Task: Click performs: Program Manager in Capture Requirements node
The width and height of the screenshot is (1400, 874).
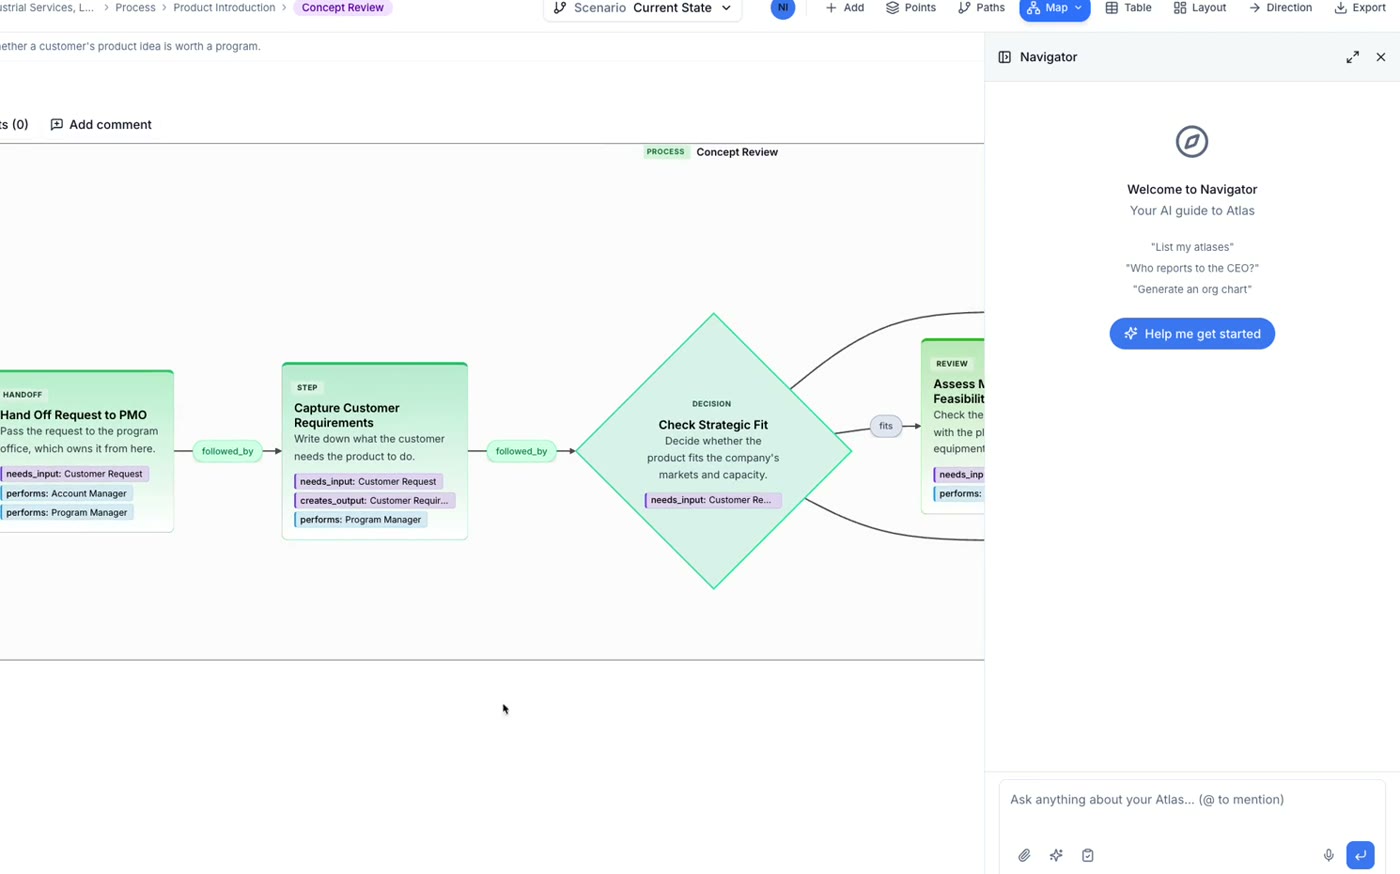Action: pos(361,520)
